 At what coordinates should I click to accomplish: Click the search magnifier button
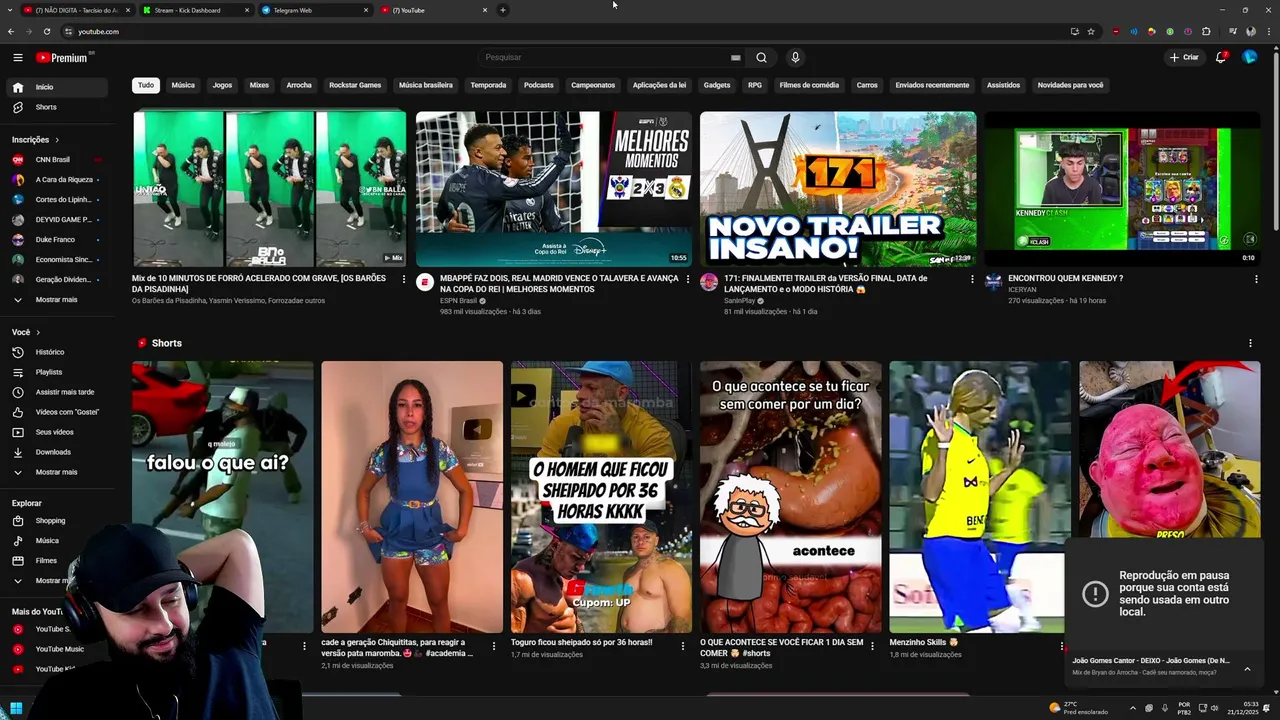[x=761, y=57]
